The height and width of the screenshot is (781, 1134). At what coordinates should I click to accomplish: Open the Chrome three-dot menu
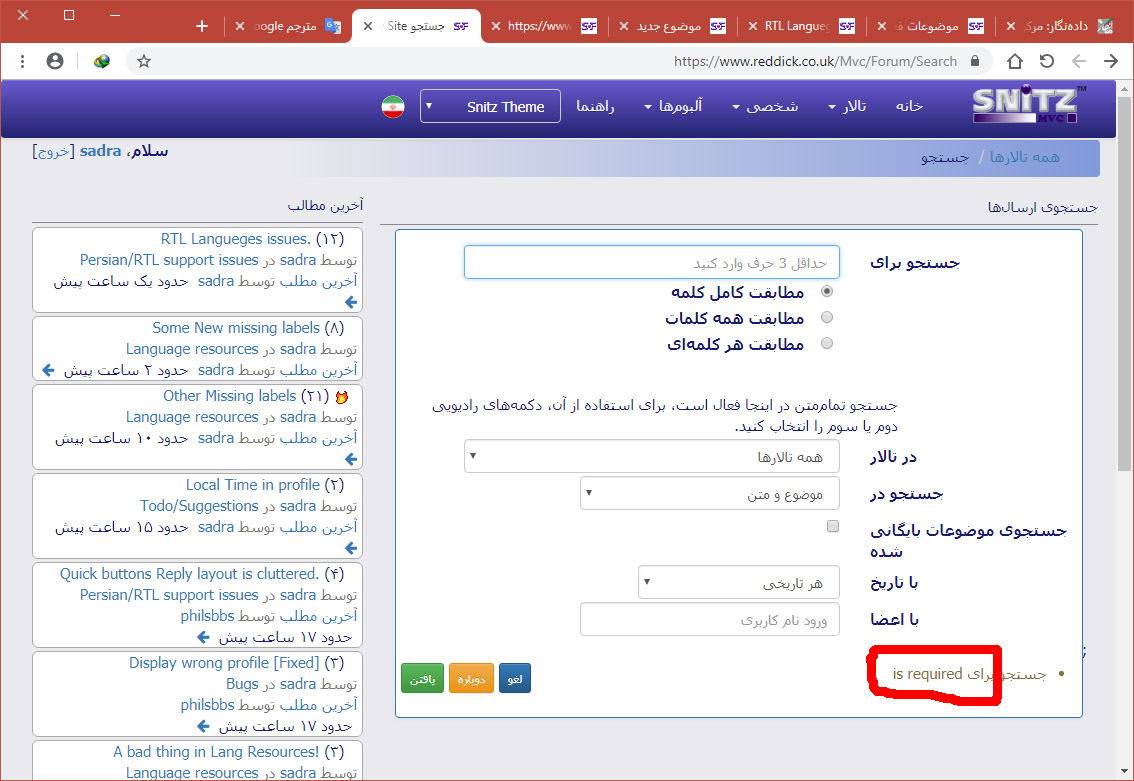20,61
